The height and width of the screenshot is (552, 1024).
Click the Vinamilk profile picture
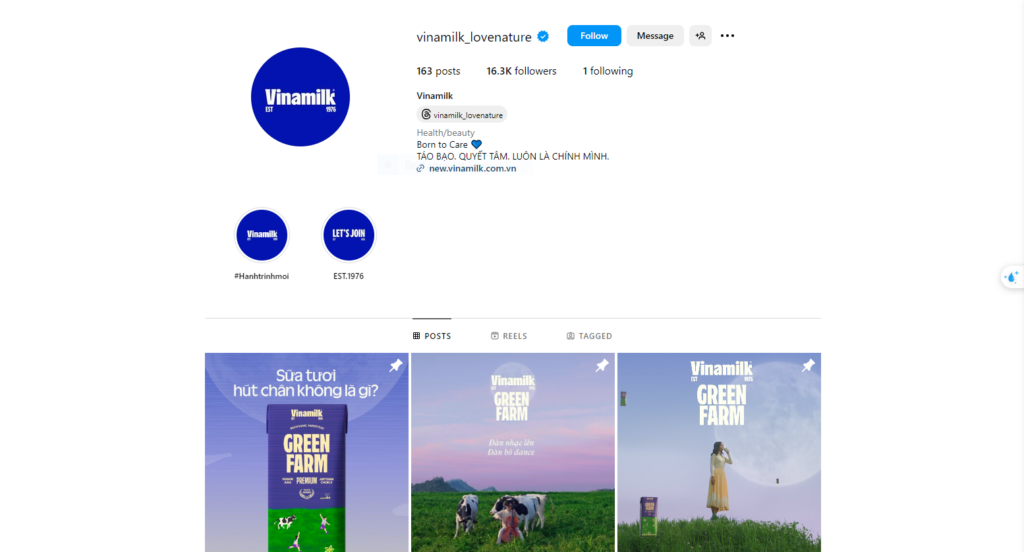coord(300,97)
